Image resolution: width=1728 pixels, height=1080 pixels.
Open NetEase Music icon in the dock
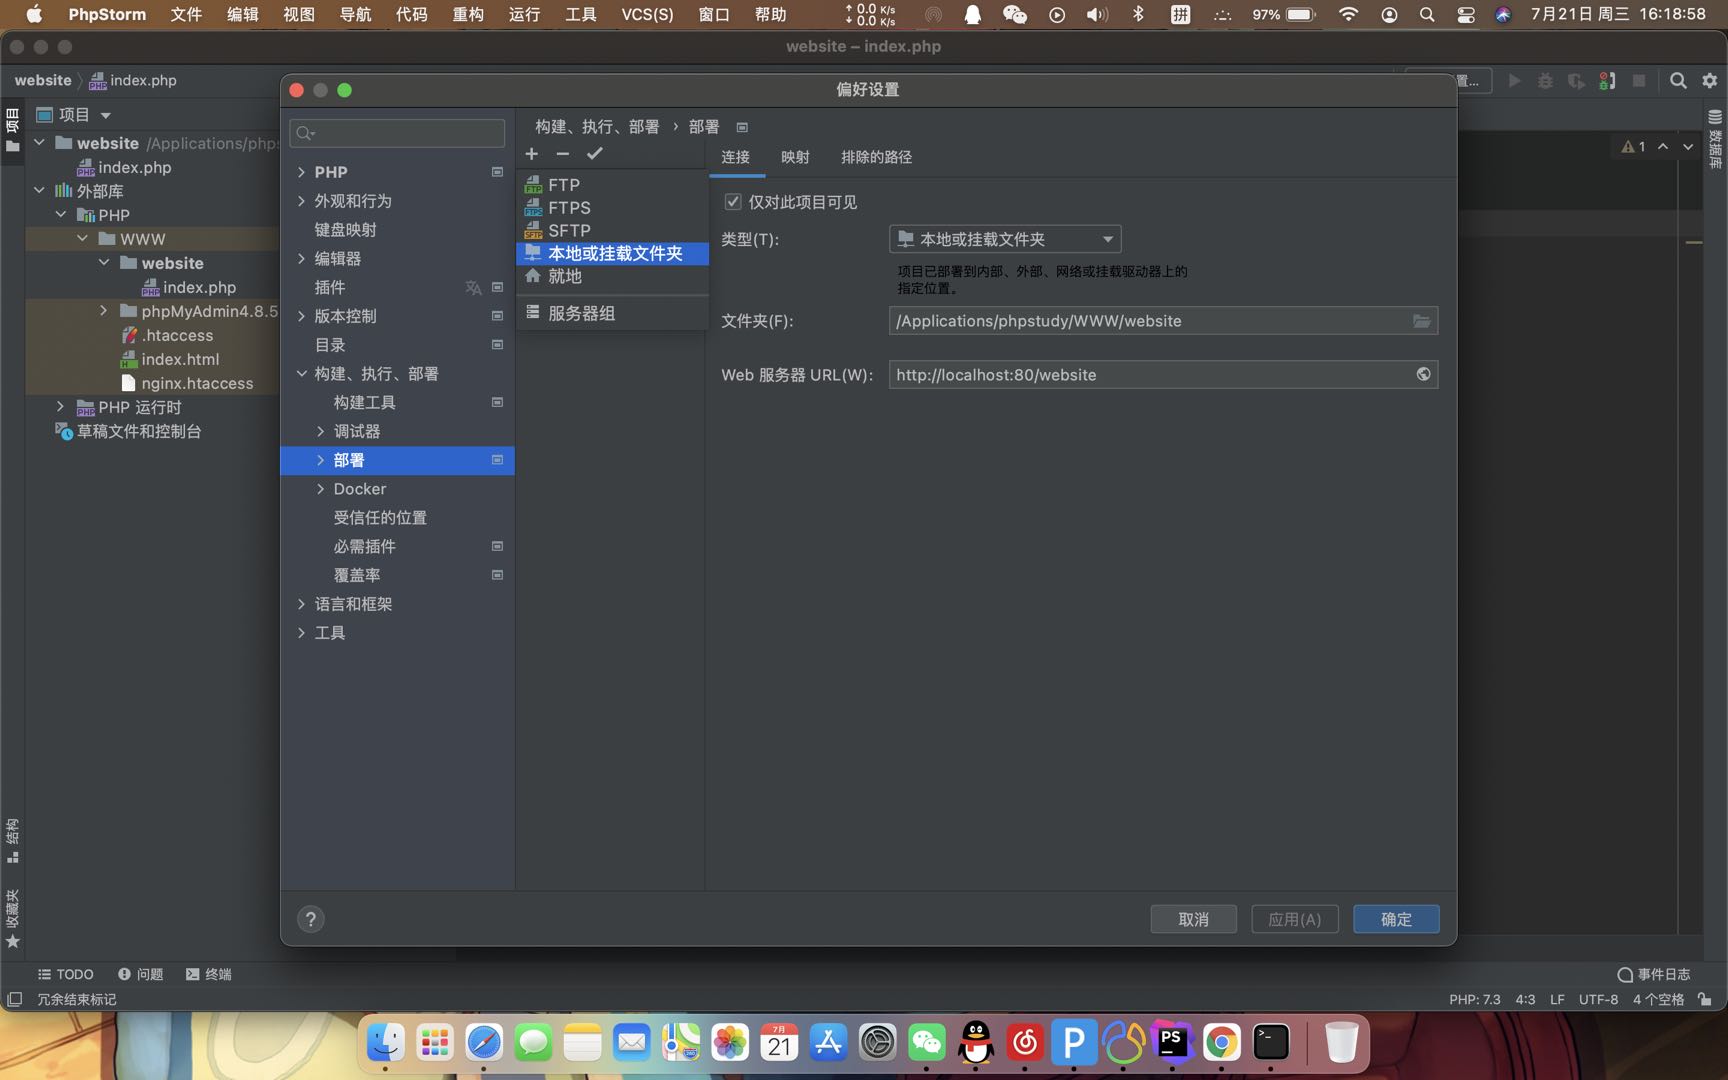pyautogui.click(x=1025, y=1043)
